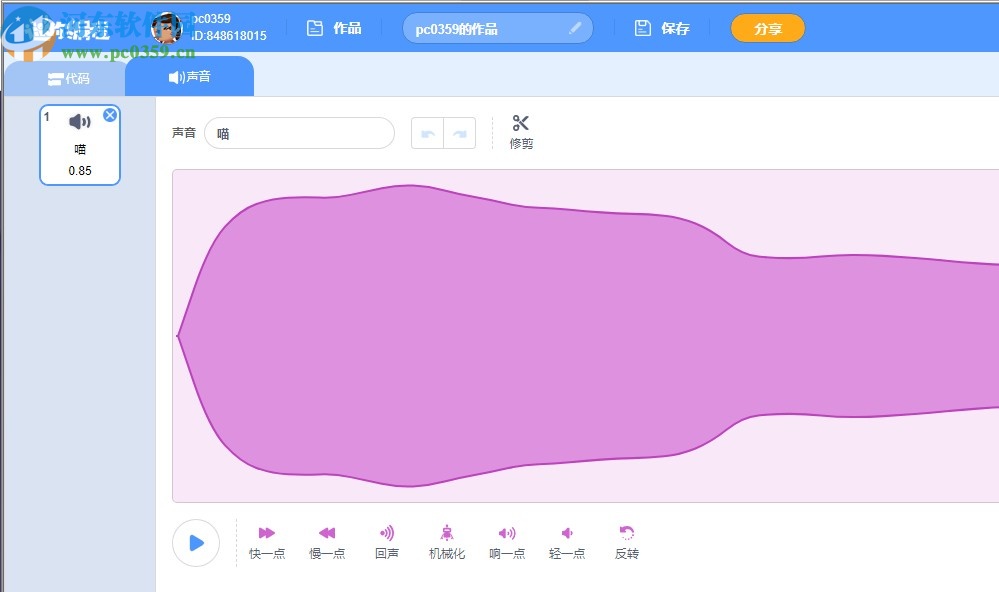Make the sound softer with 轻一点
Image resolution: width=999 pixels, height=592 pixels.
(567, 540)
